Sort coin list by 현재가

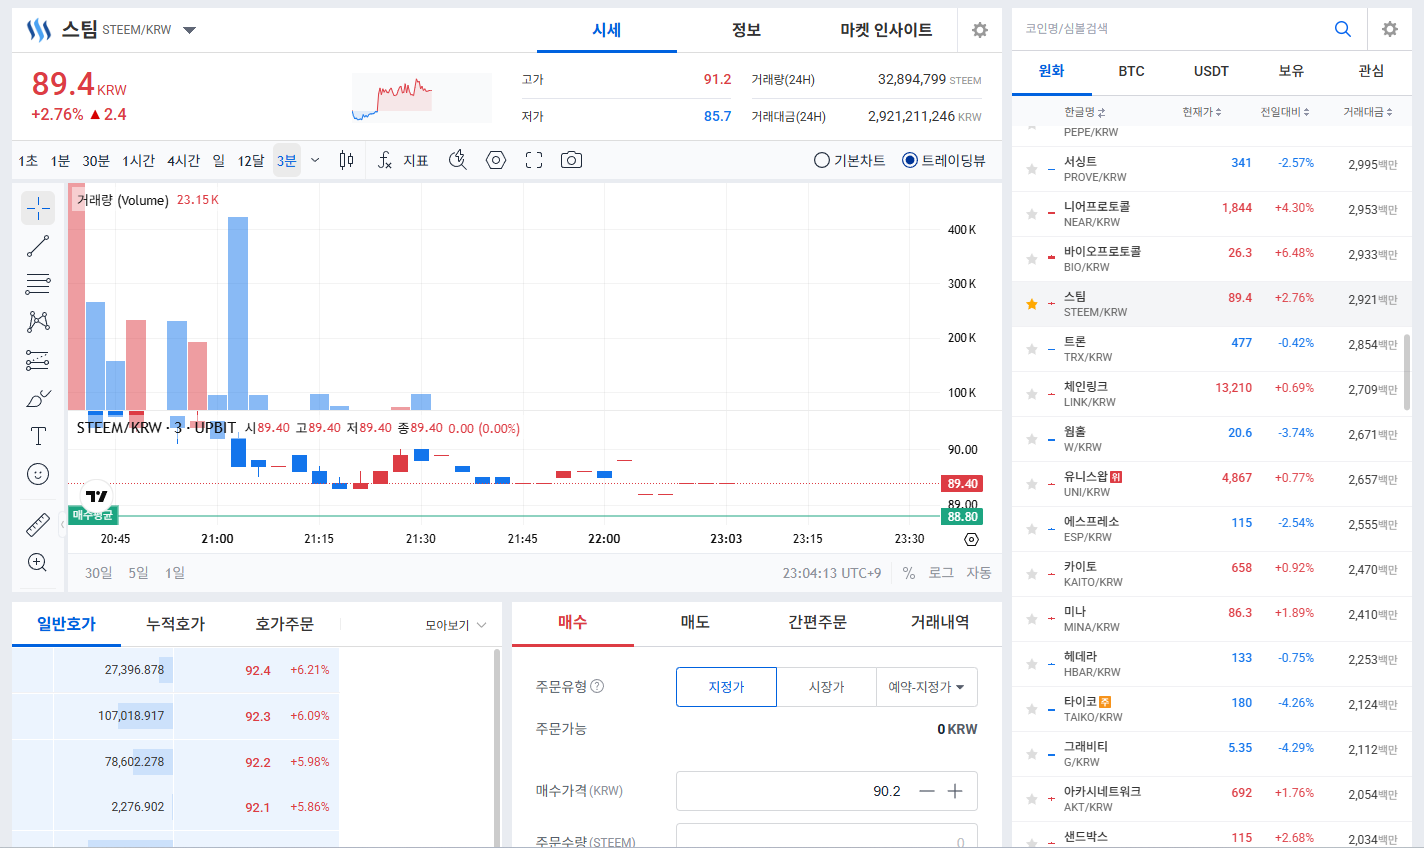pyautogui.click(x=1202, y=112)
